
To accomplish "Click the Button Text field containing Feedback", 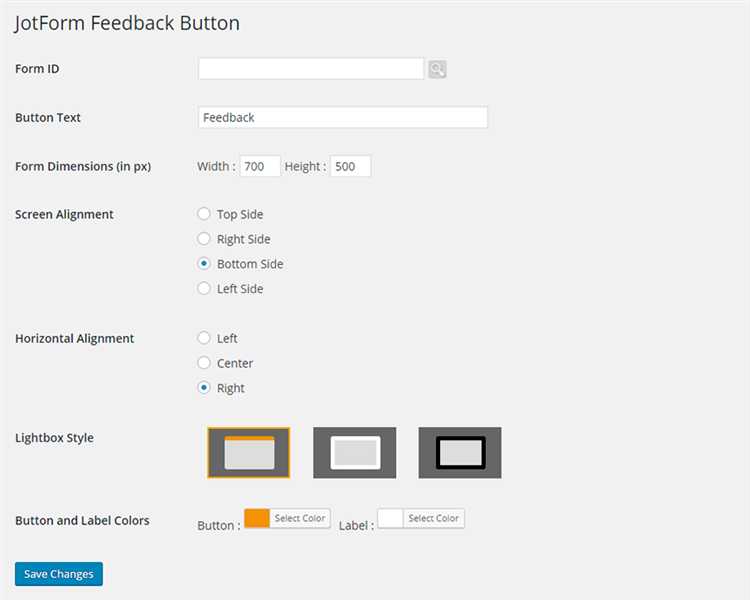I will click(343, 117).
